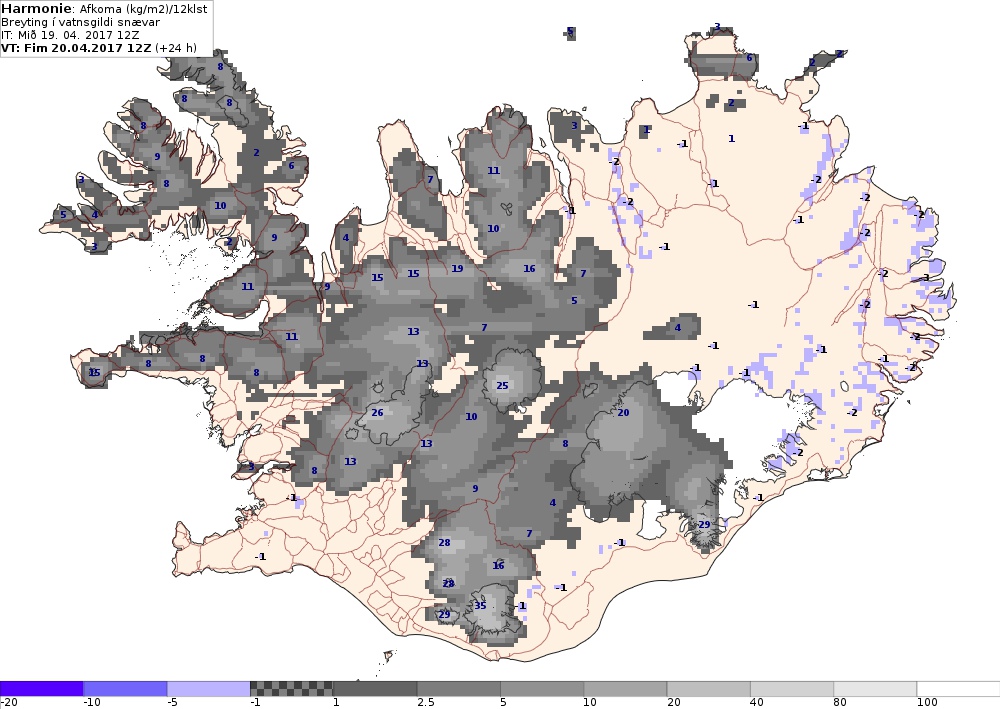
Task: Click the map value 35 on the southern glacier
Action: click(480, 606)
